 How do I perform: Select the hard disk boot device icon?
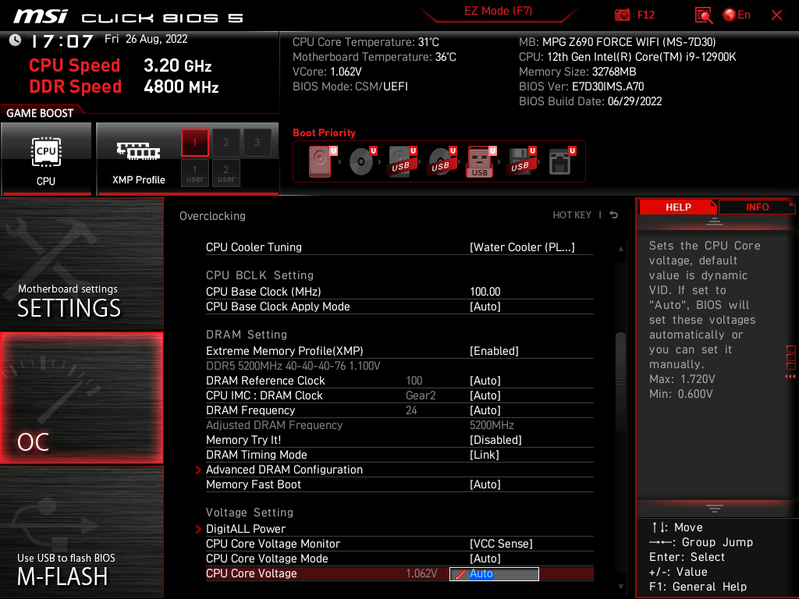click(322, 161)
